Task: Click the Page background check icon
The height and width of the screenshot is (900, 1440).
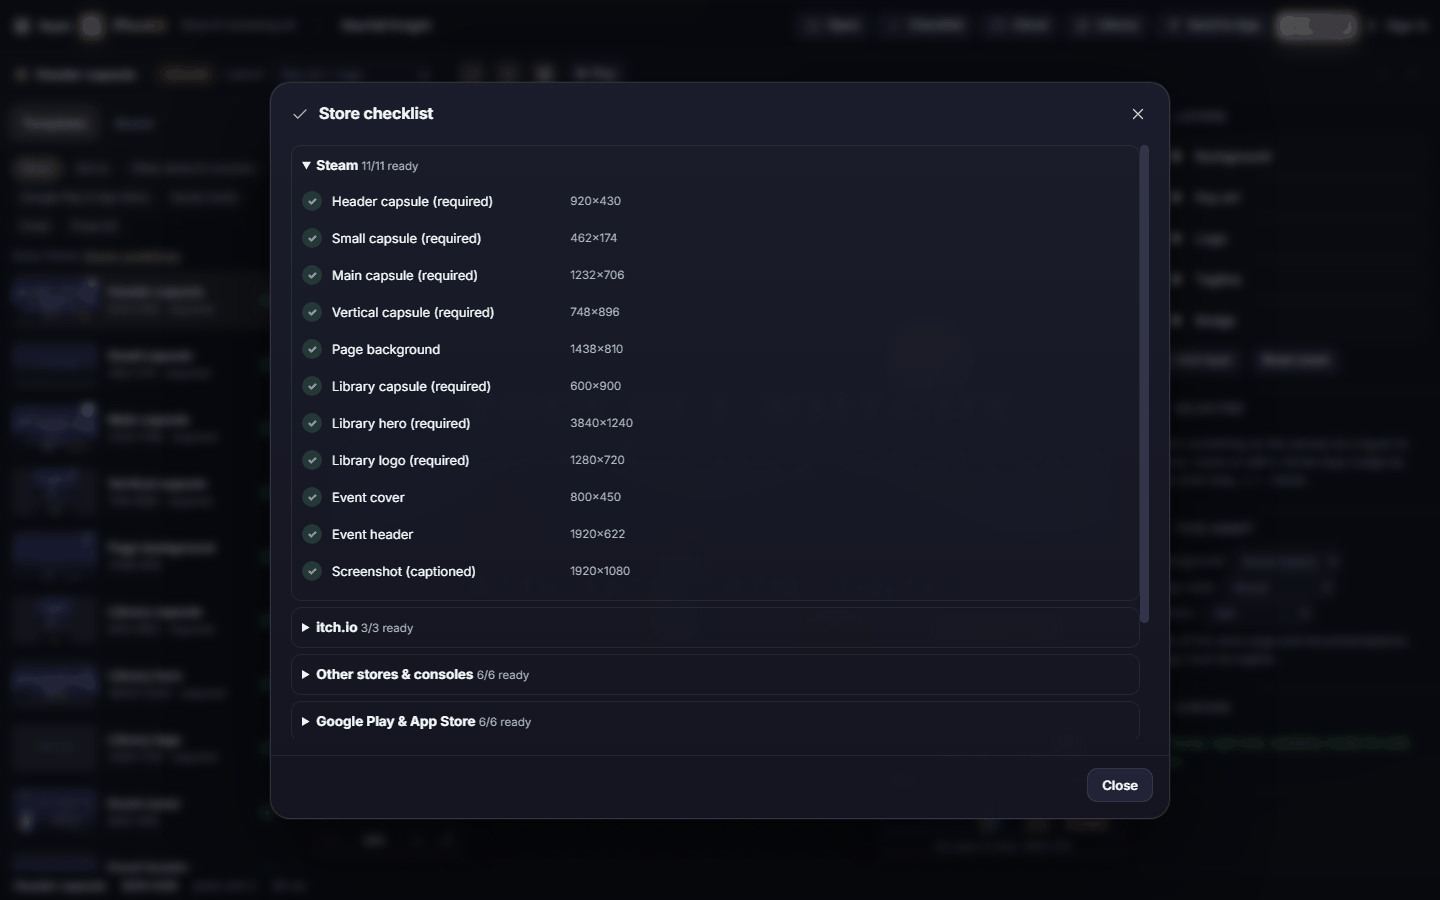Action: 312,349
